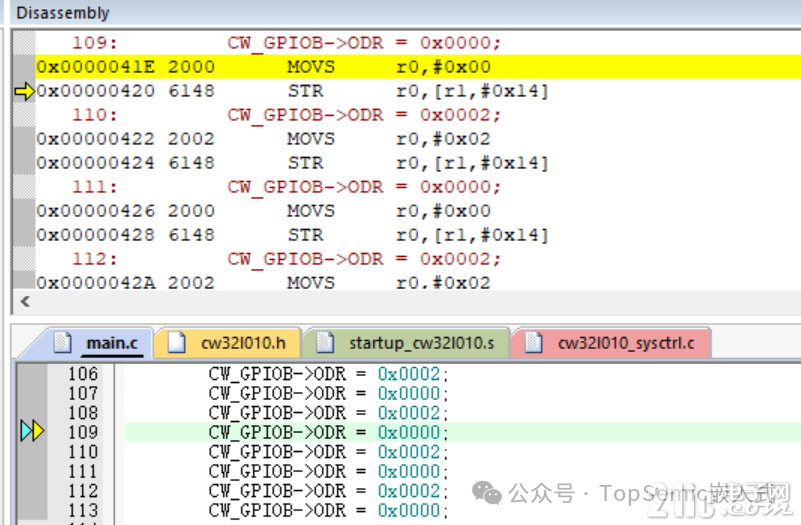Click code on line 112 in main.c
Image resolution: width=801 pixels, height=525 pixels.
pyautogui.click(x=328, y=491)
